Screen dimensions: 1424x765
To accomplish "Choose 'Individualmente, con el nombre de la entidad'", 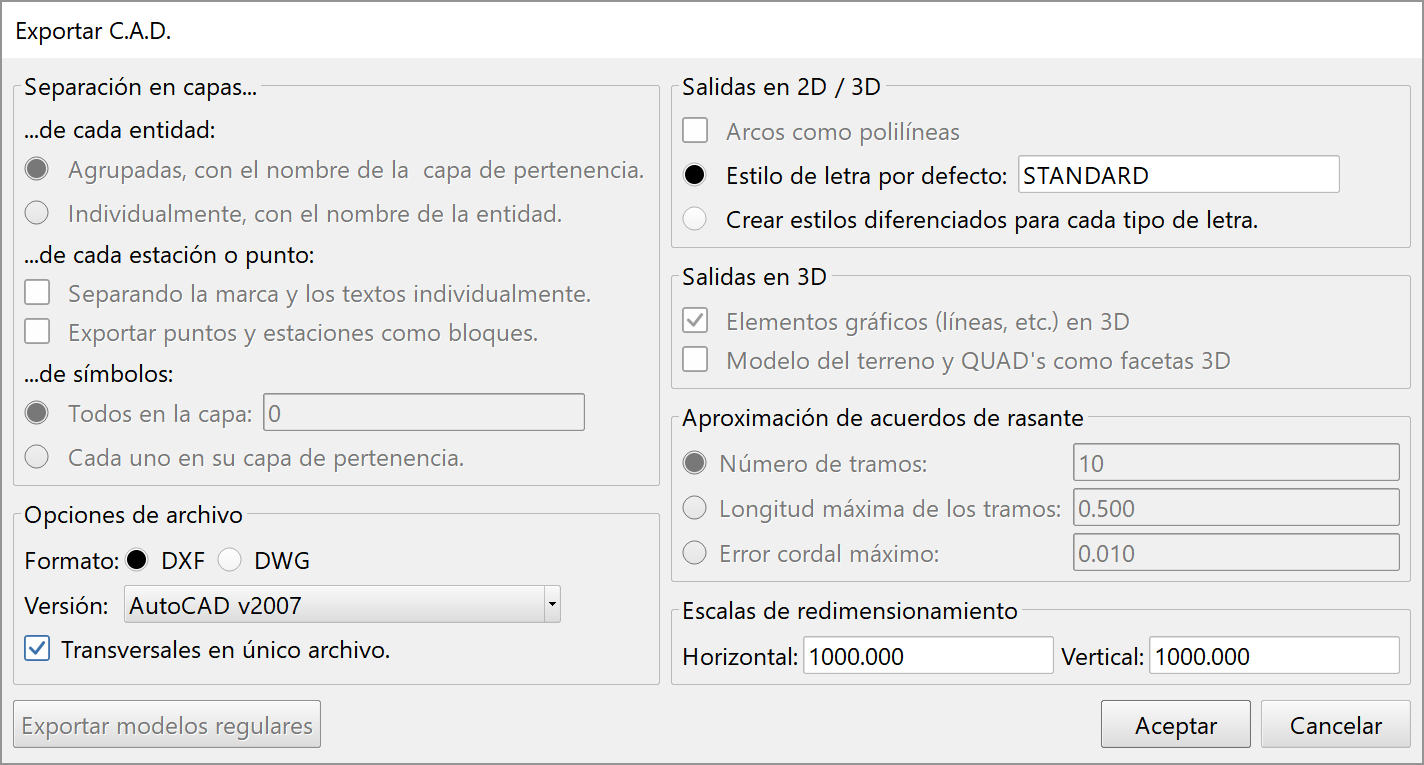I will 38,212.
